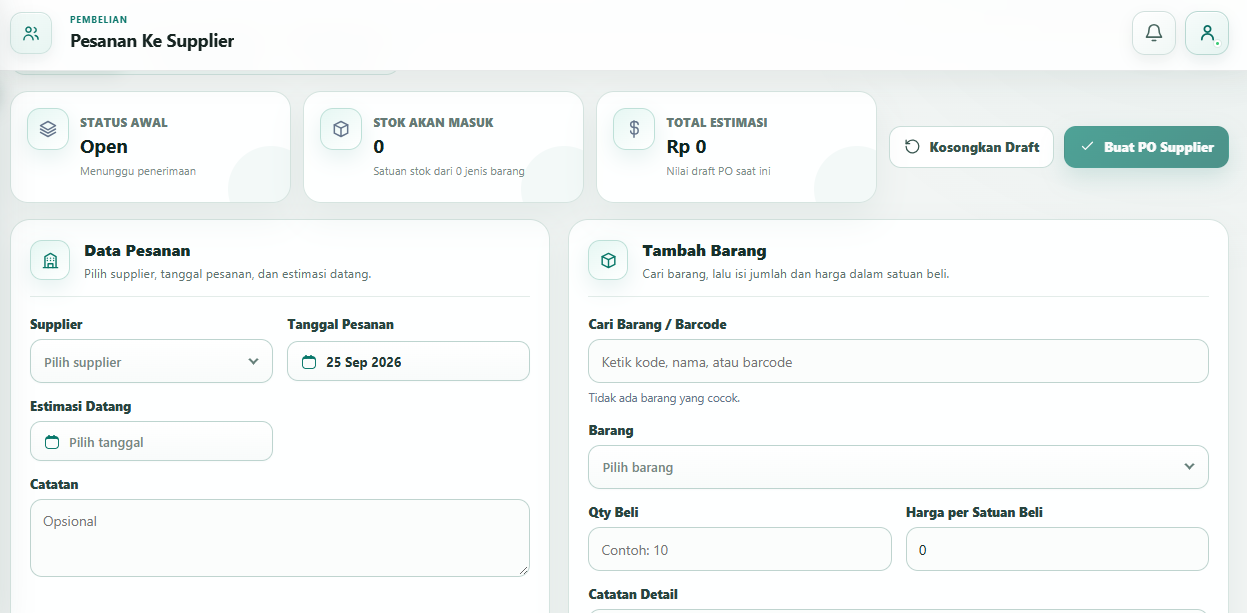Open the notification bell icon
This screenshot has width=1247, height=613.
[x=1153, y=33]
